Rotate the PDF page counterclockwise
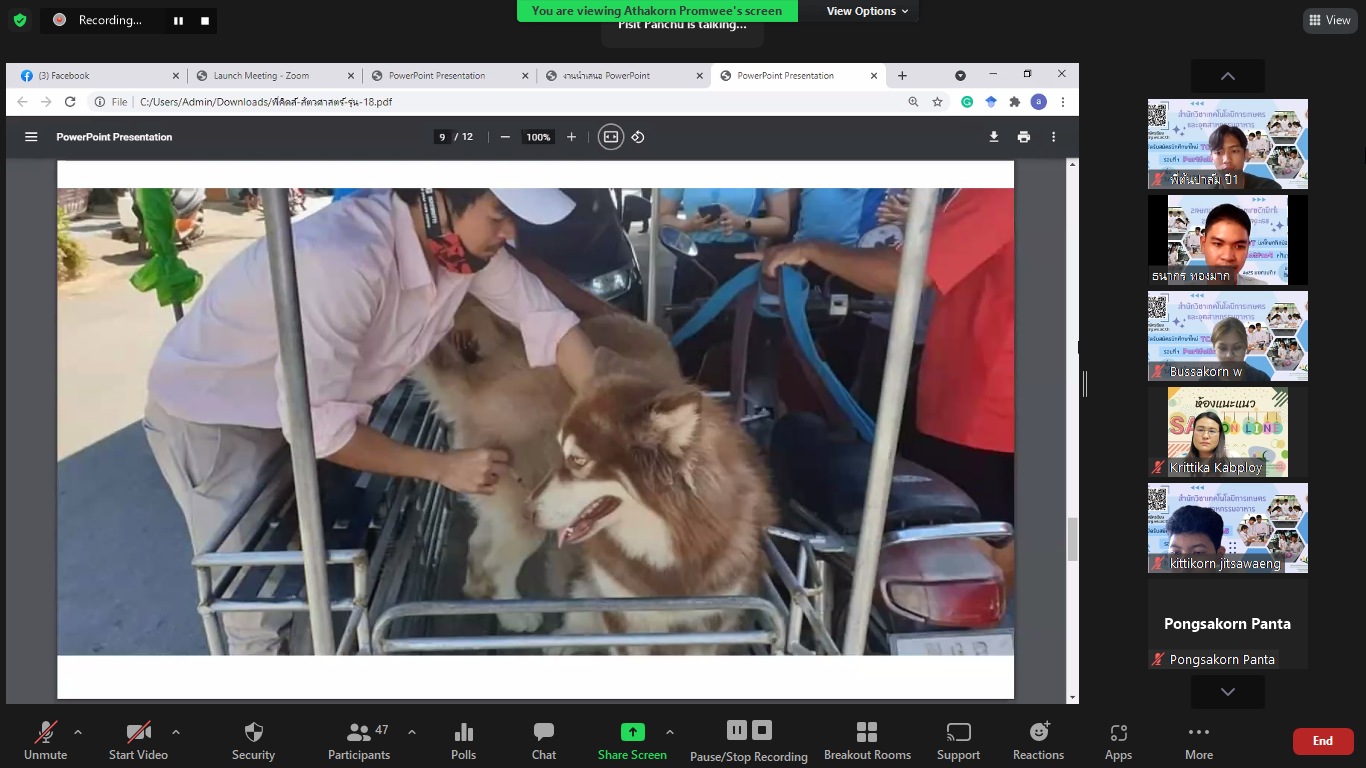The width and height of the screenshot is (1366, 768). (x=638, y=137)
